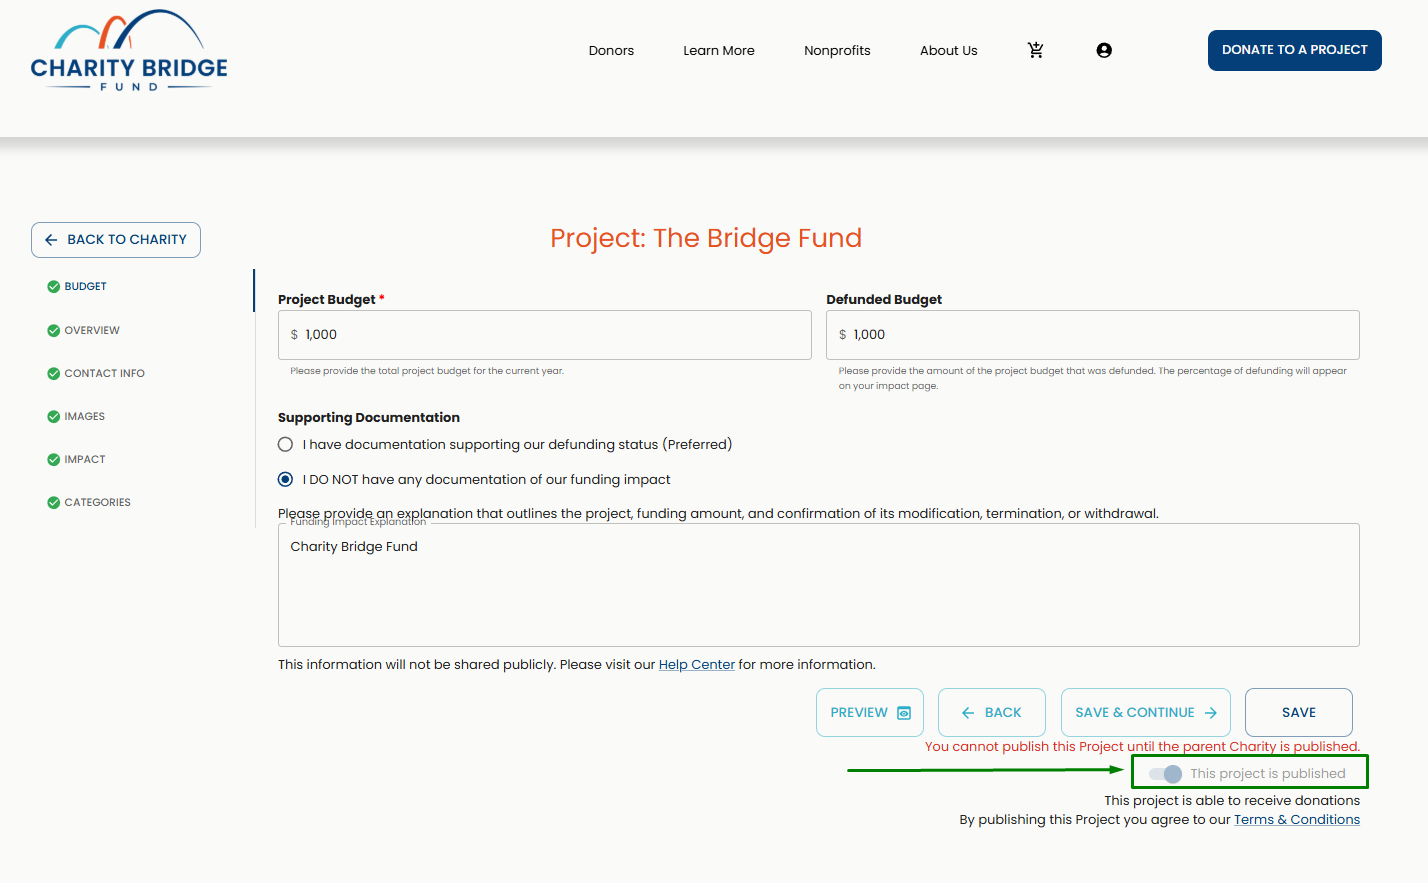The height and width of the screenshot is (883, 1428).
Task: Open the Nonprofits menu item
Action: point(837,51)
